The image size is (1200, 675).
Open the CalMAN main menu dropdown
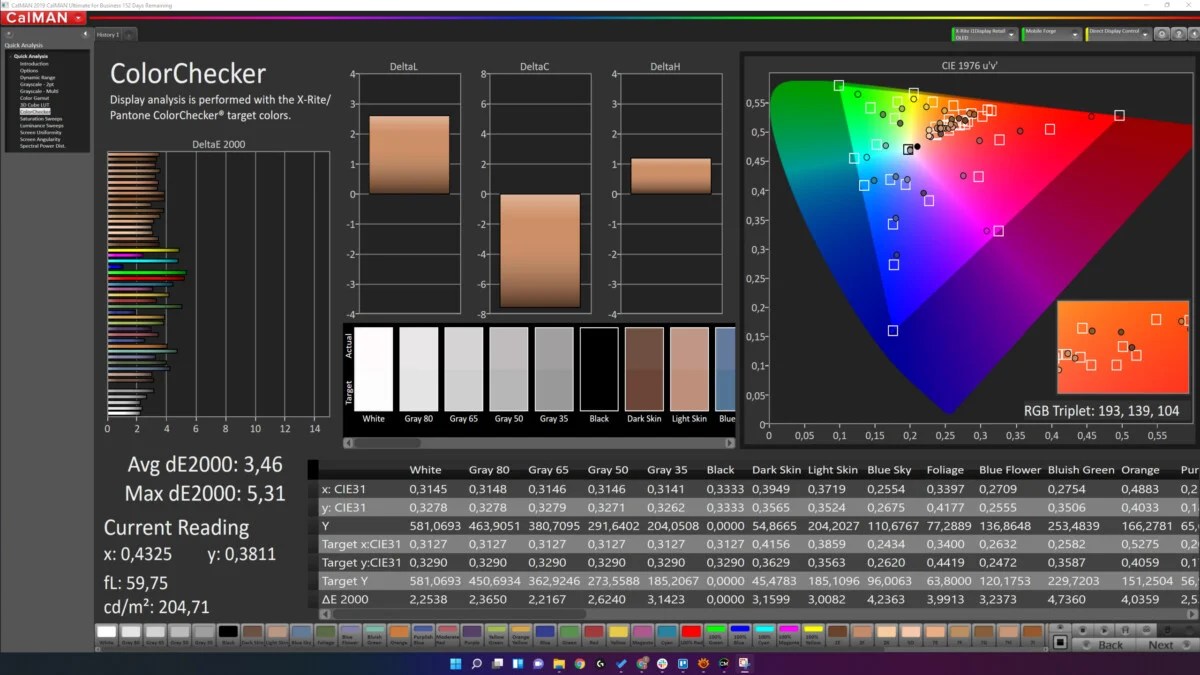pyautogui.click(x=78, y=18)
